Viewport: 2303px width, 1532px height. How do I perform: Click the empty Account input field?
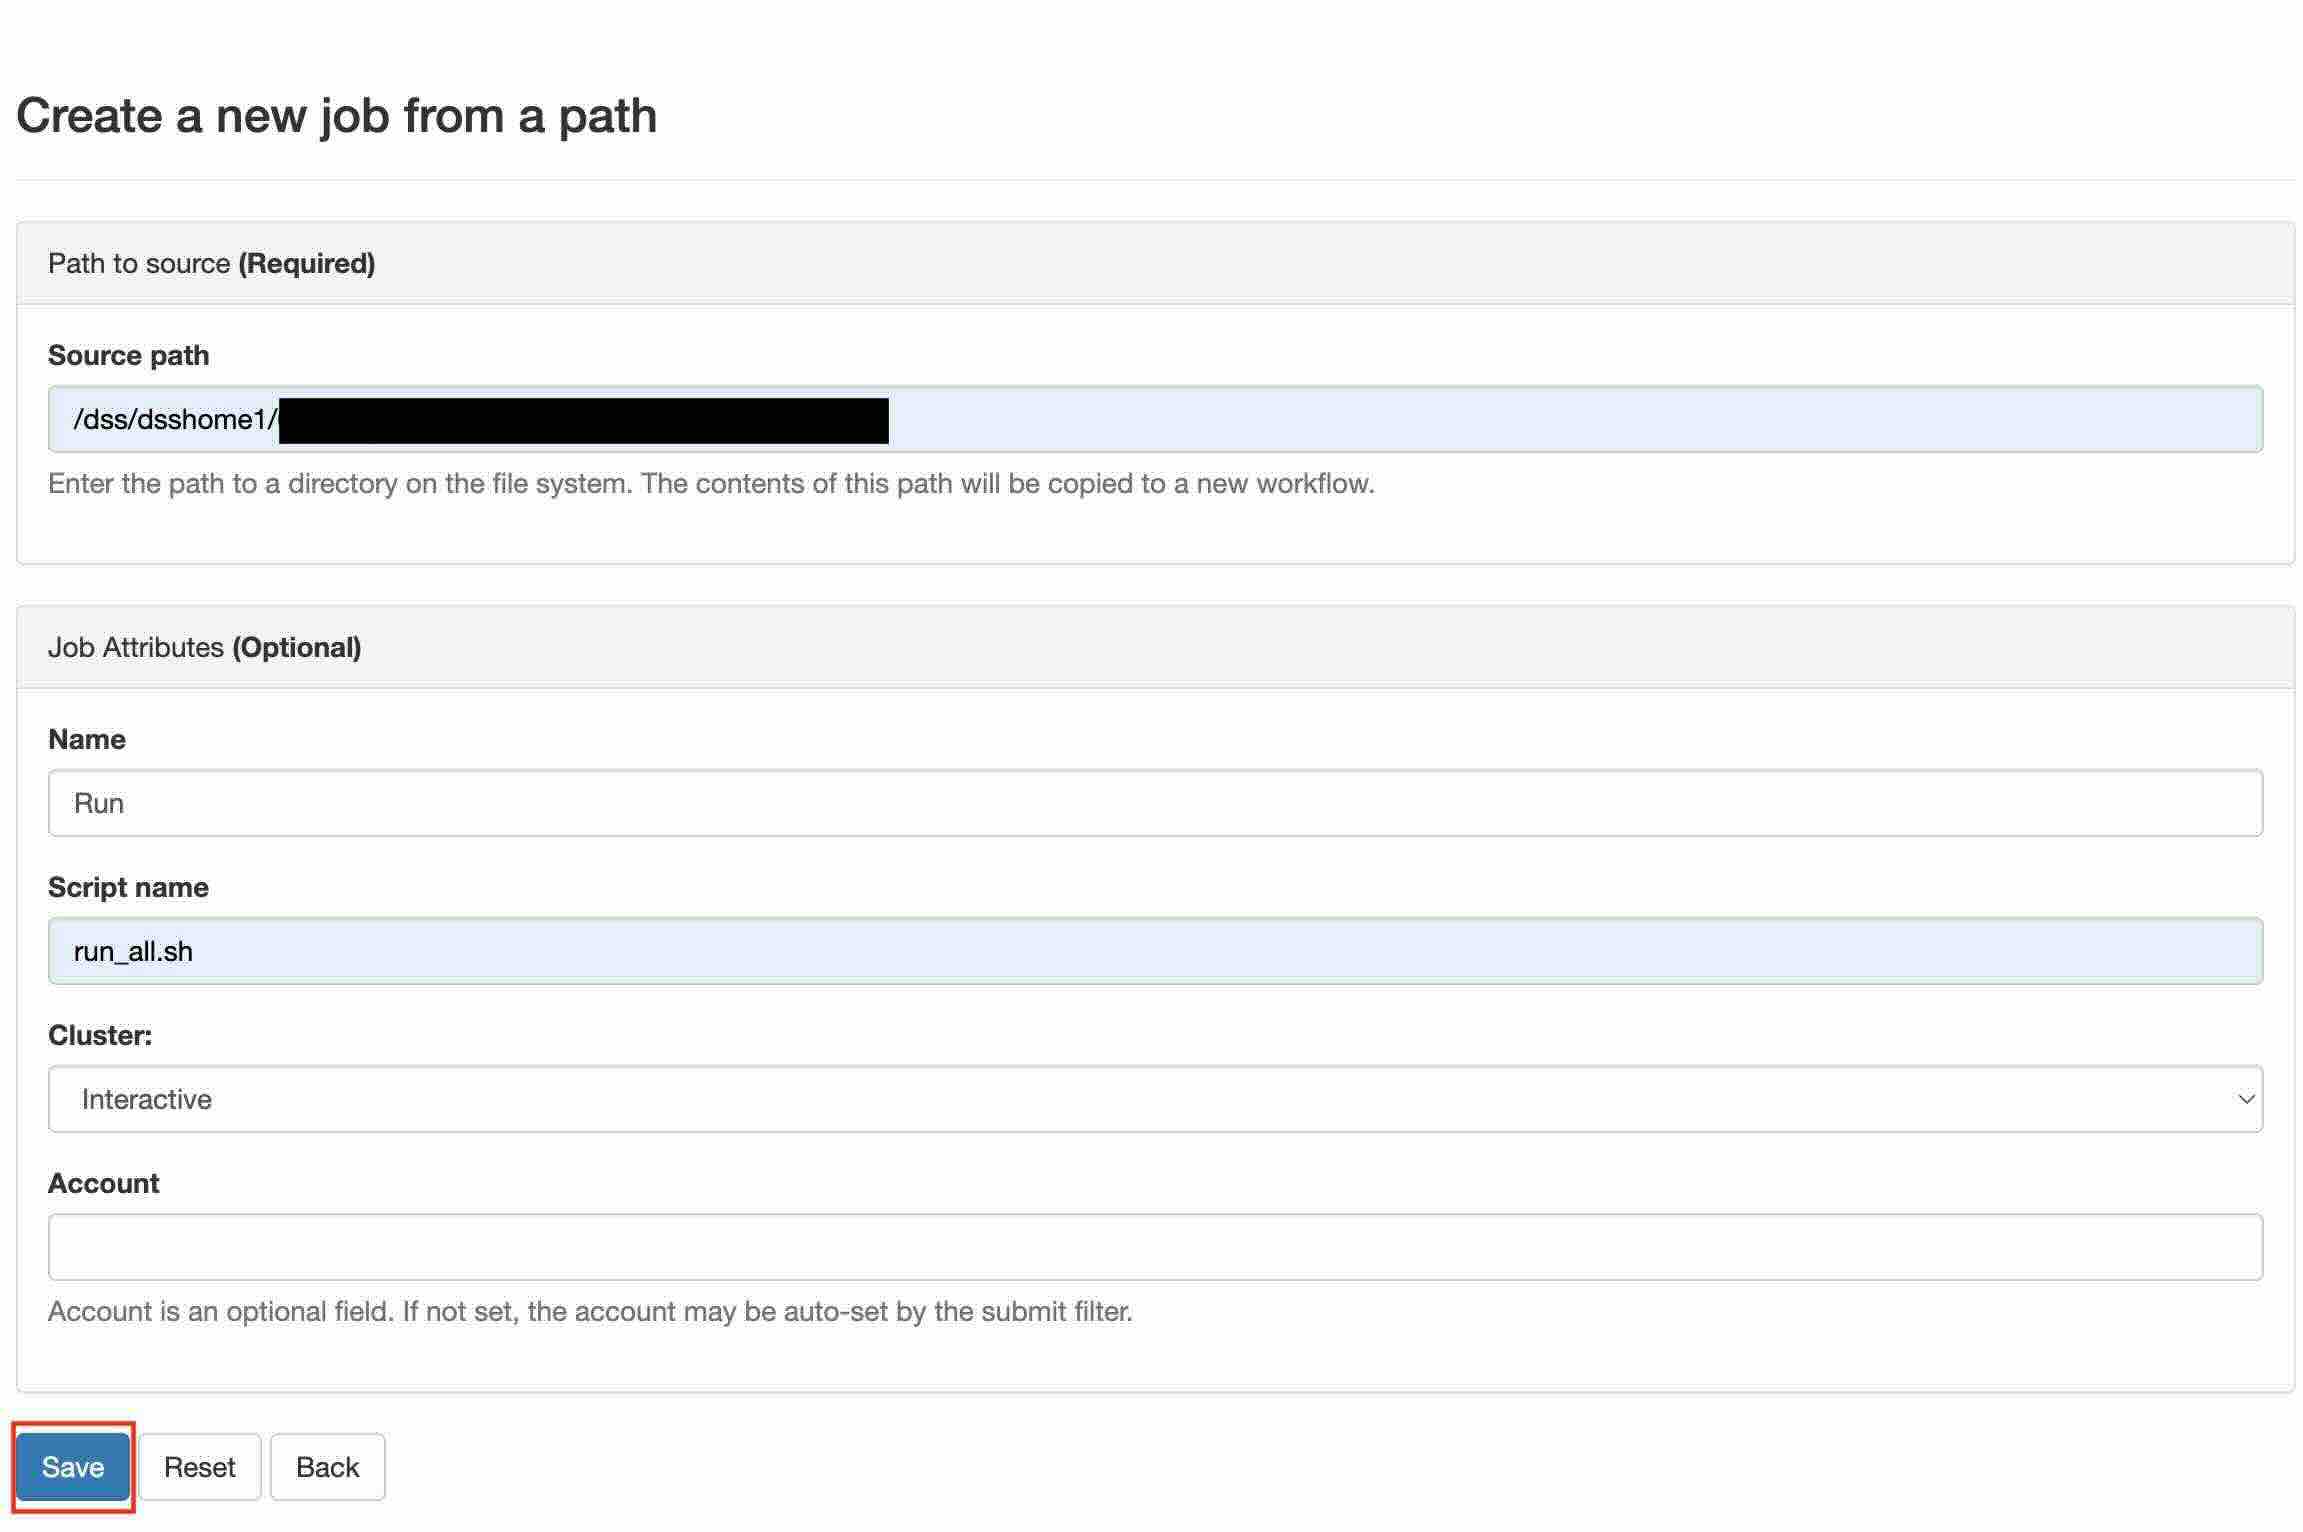pyautogui.click(x=1155, y=1247)
